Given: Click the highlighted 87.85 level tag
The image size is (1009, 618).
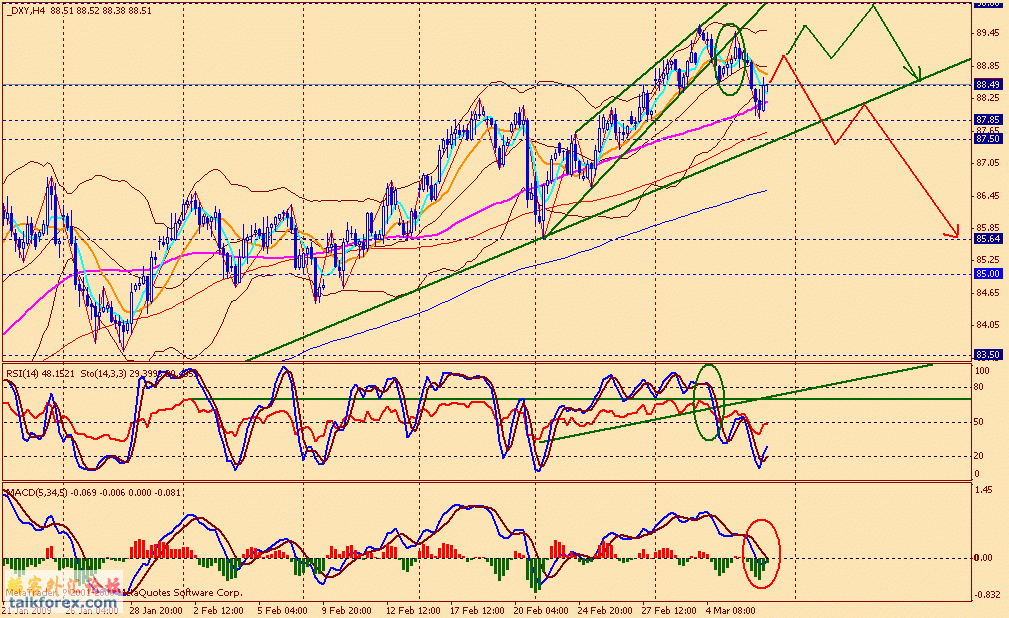Looking at the screenshot, I should [988, 120].
